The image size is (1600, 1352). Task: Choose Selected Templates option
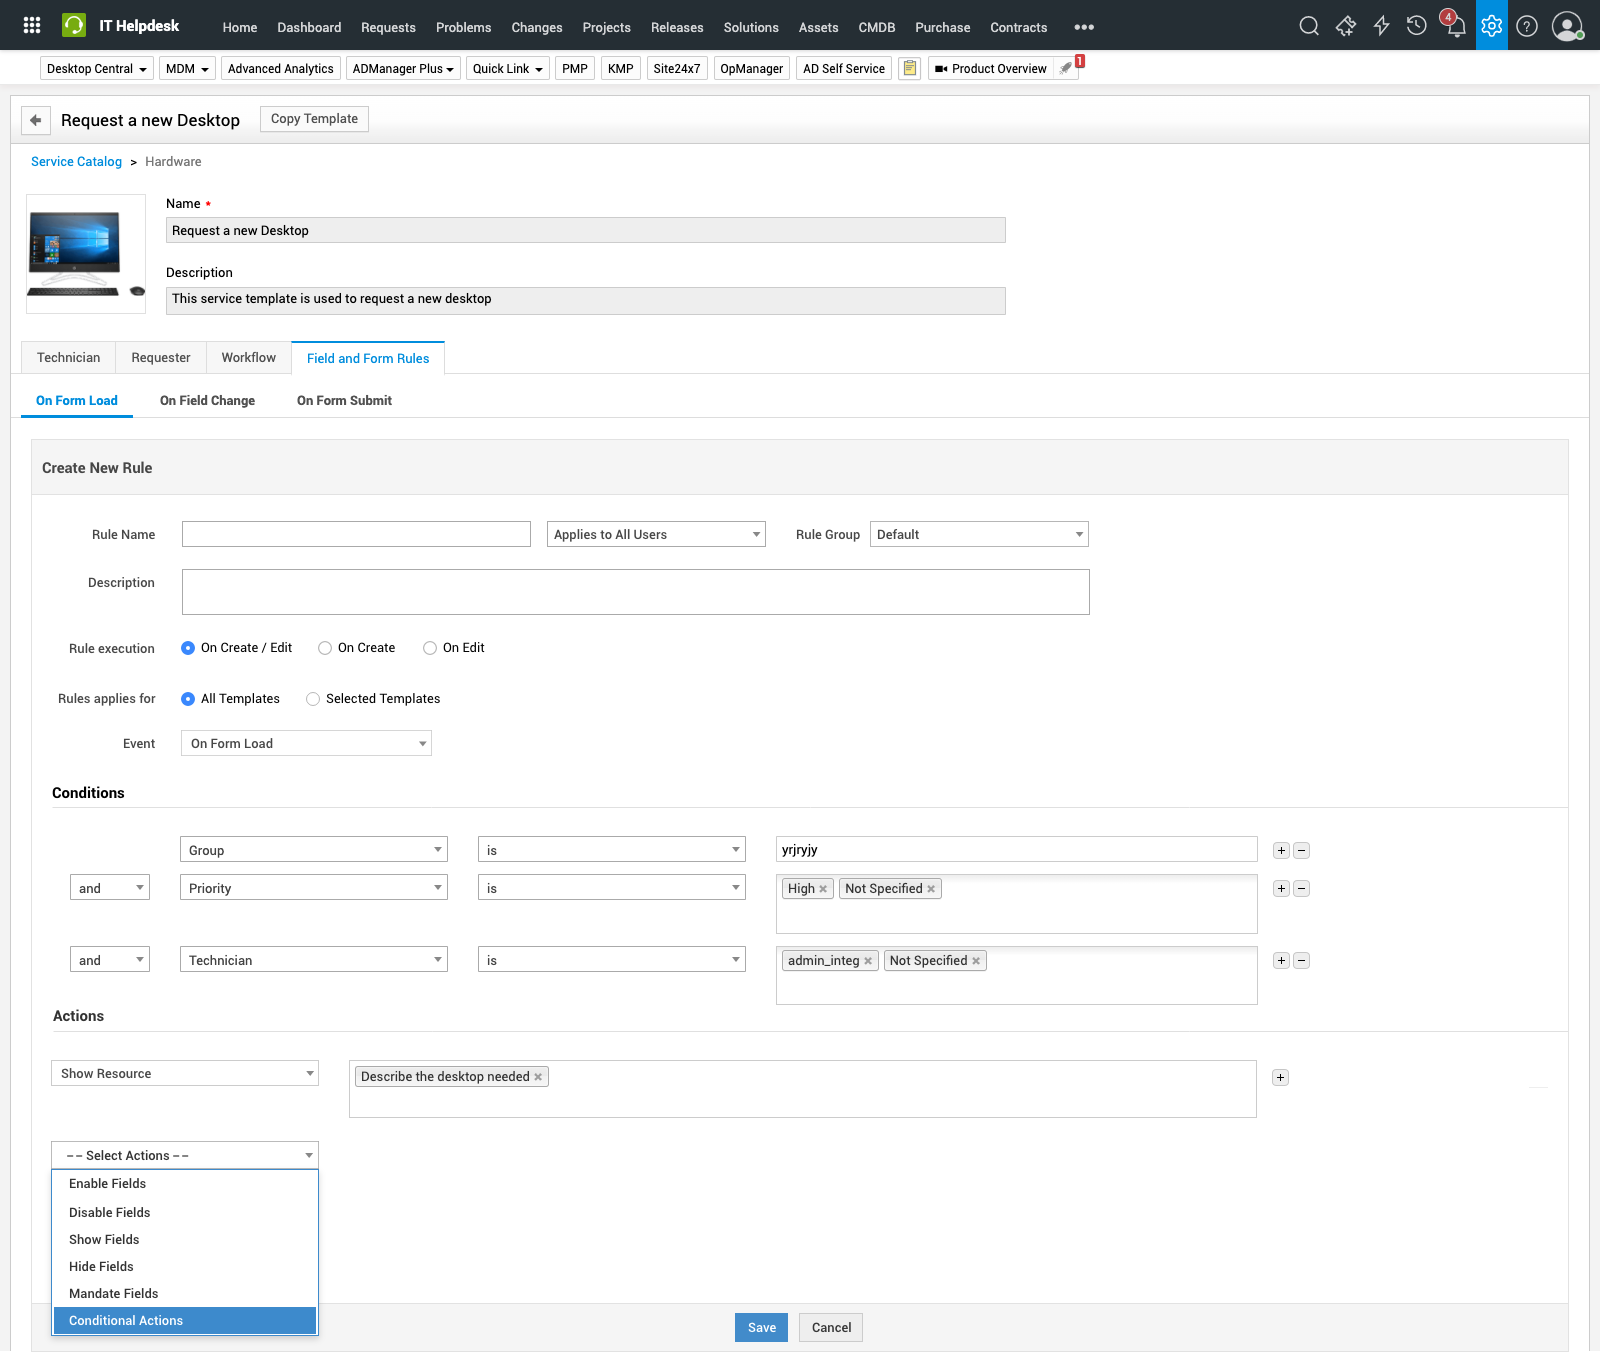pos(313,699)
